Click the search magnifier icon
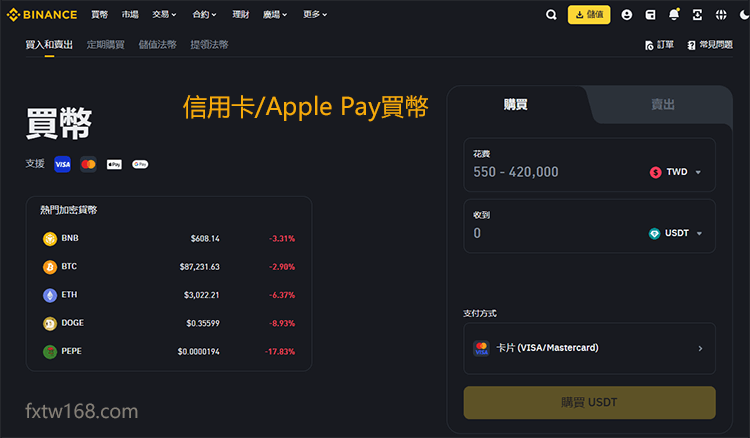This screenshot has height=438, width=750. point(551,15)
